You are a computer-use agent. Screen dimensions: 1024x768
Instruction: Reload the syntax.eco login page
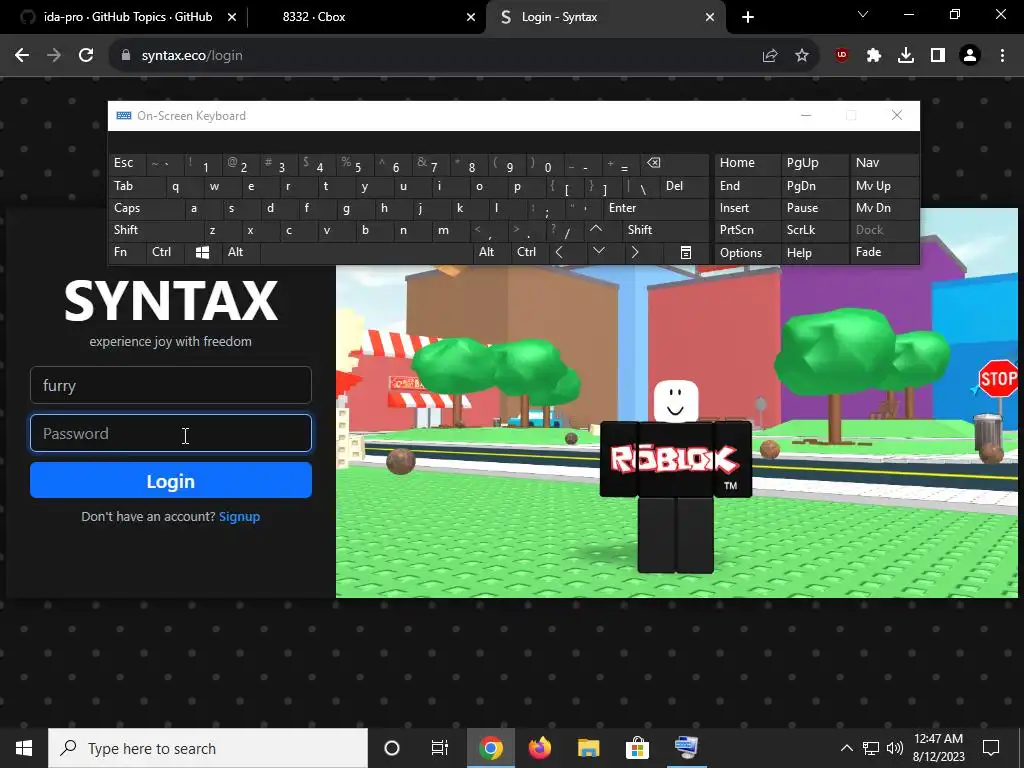point(86,56)
